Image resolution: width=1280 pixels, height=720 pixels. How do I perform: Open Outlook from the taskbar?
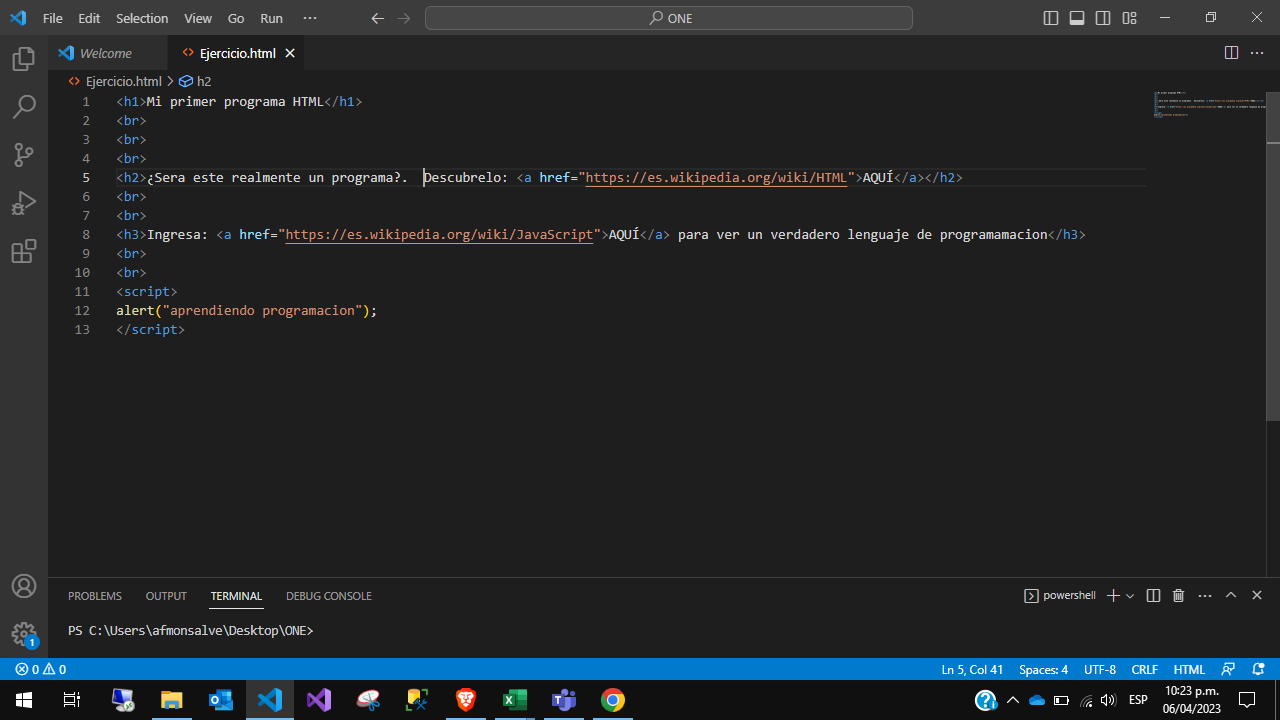(221, 700)
